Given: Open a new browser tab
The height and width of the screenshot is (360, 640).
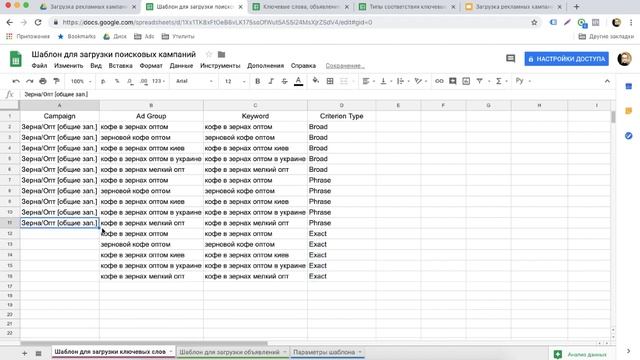Looking at the screenshot, I should [576, 7].
